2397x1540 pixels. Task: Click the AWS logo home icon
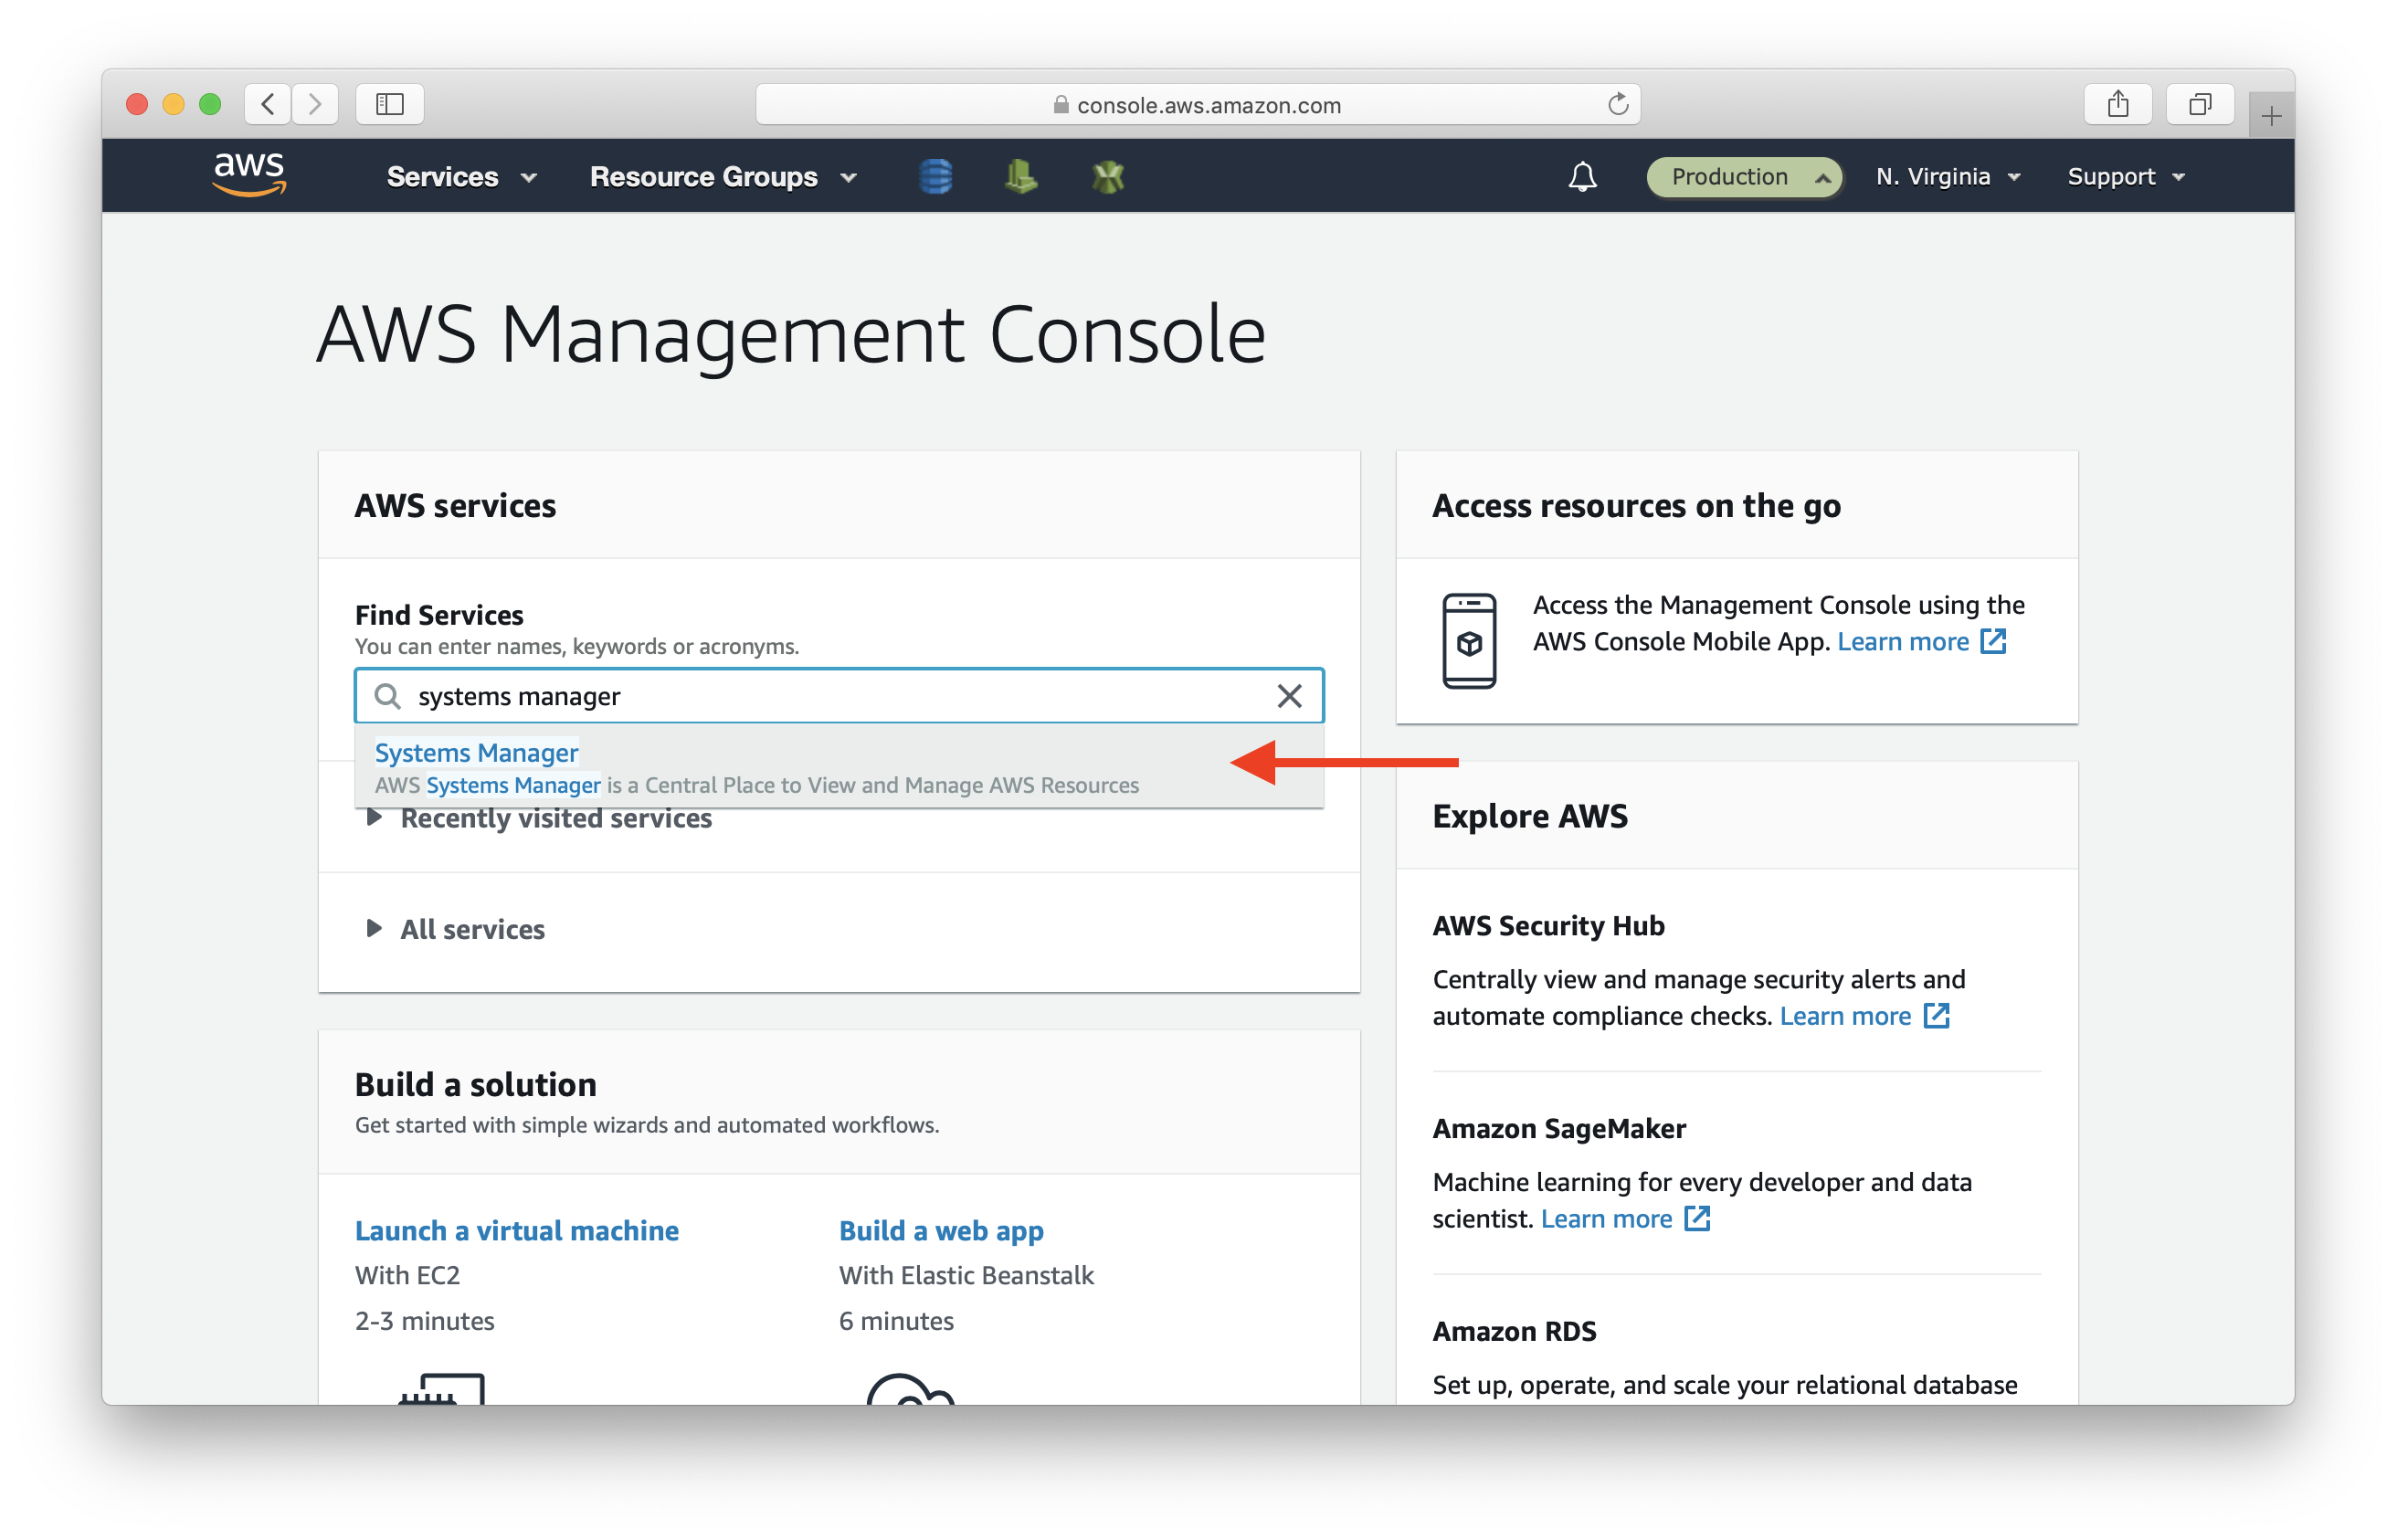coord(249,175)
